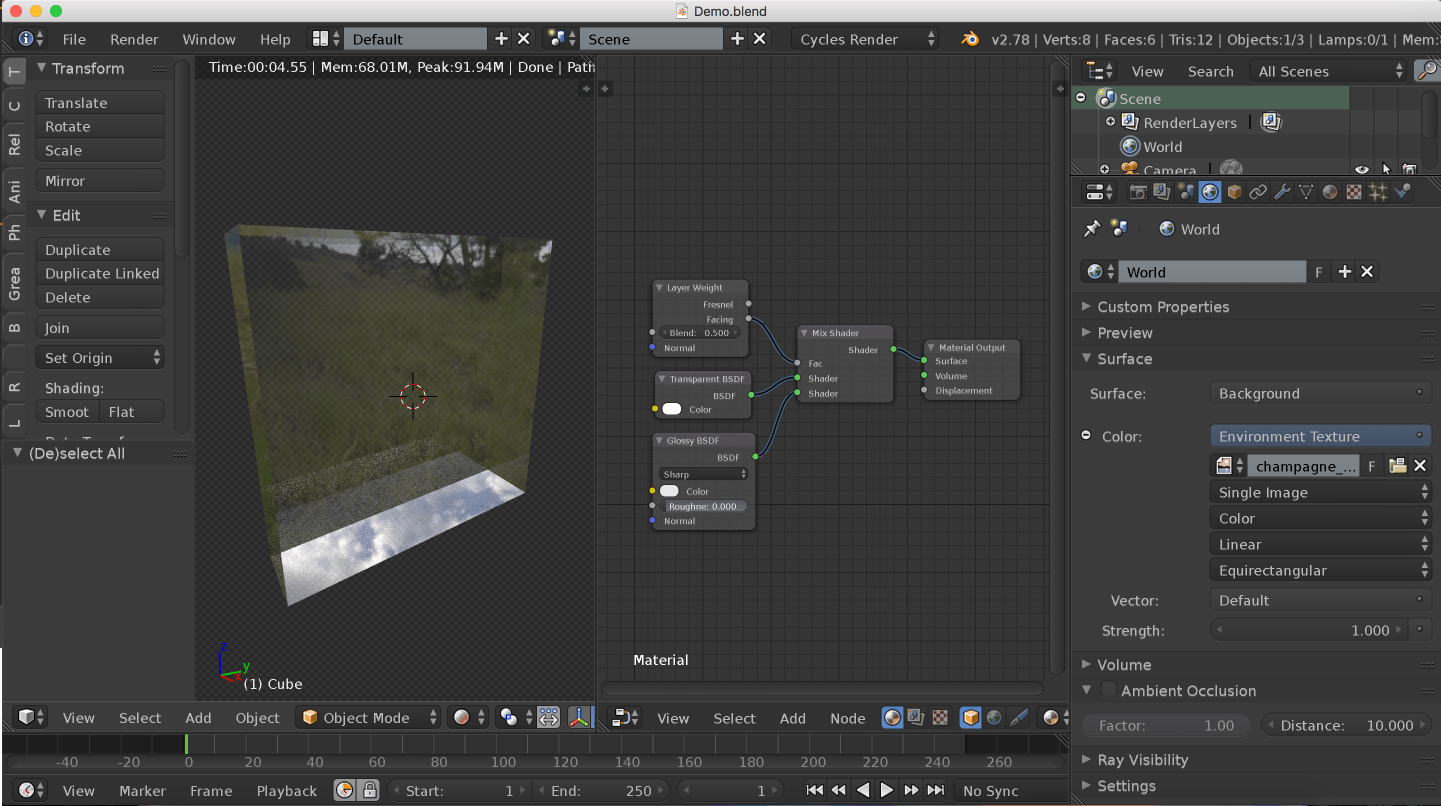Image resolution: width=1441 pixels, height=806 pixels.
Task: Toggle Camera visibility eye in outliner
Action: point(1361,170)
